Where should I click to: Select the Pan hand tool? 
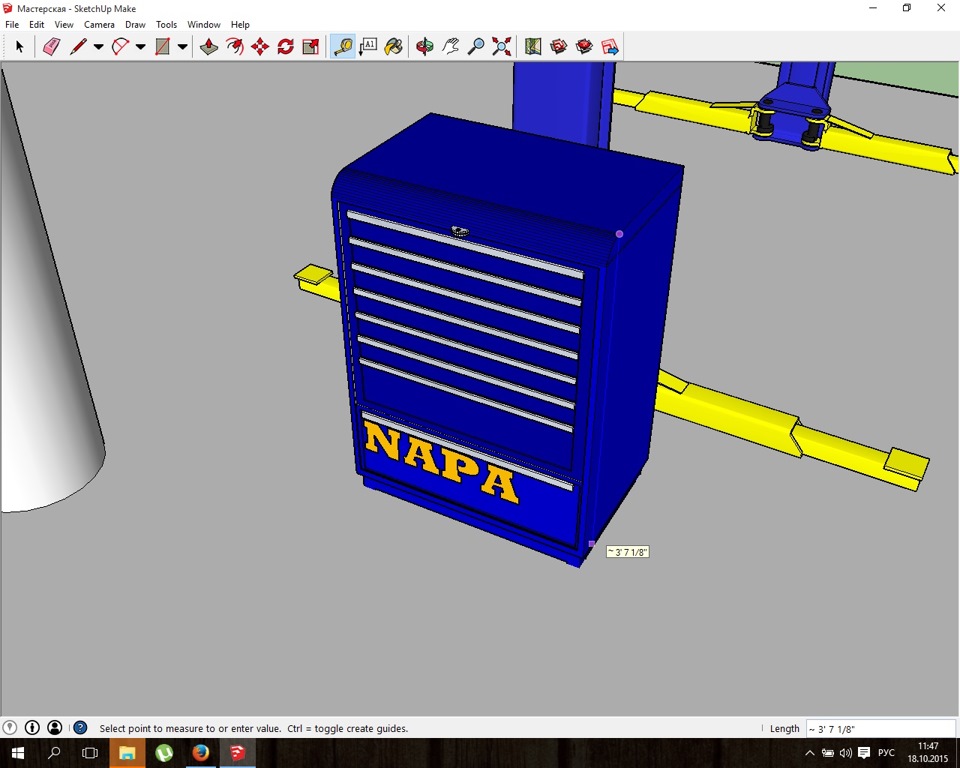pyautogui.click(x=450, y=47)
